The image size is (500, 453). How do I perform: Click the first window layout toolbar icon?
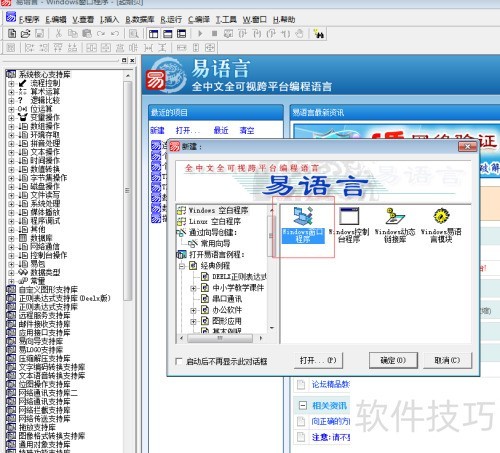tap(154, 34)
